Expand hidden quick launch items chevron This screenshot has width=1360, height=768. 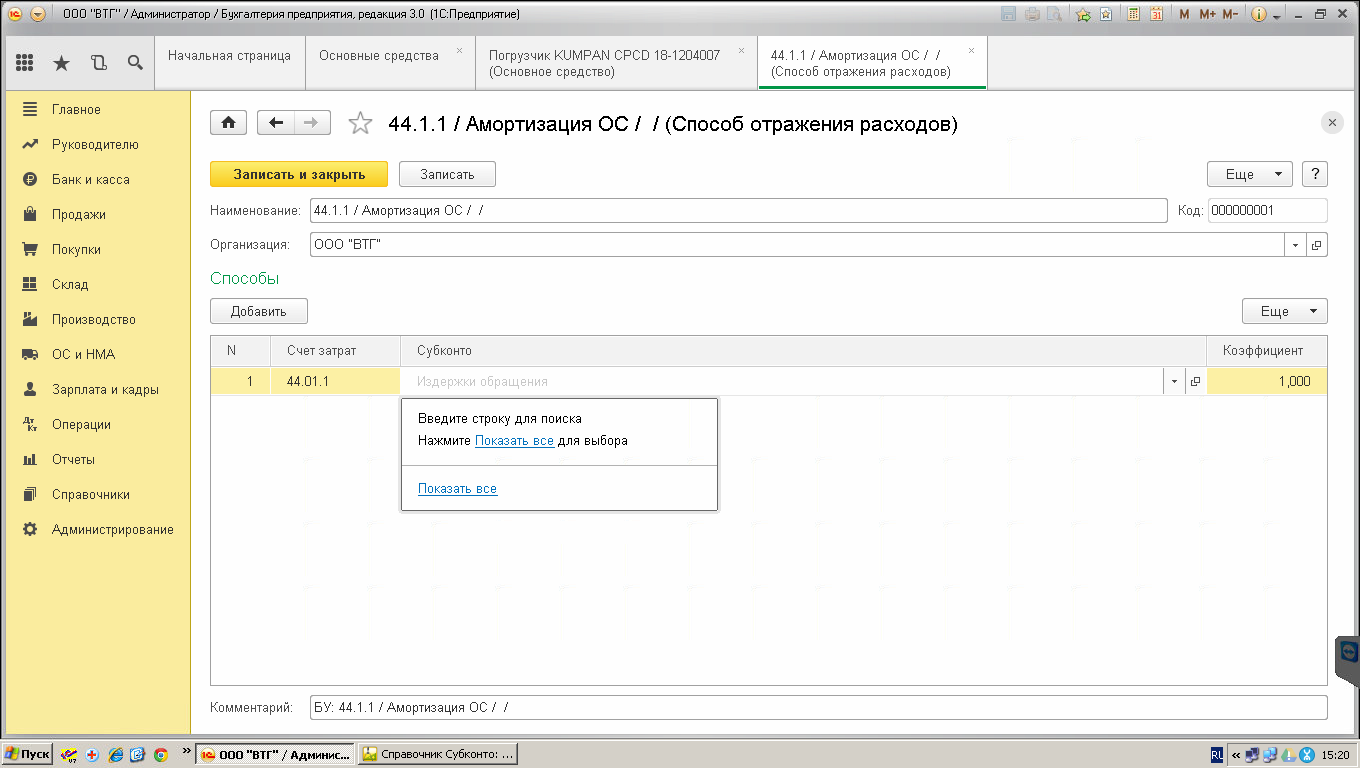click(186, 750)
